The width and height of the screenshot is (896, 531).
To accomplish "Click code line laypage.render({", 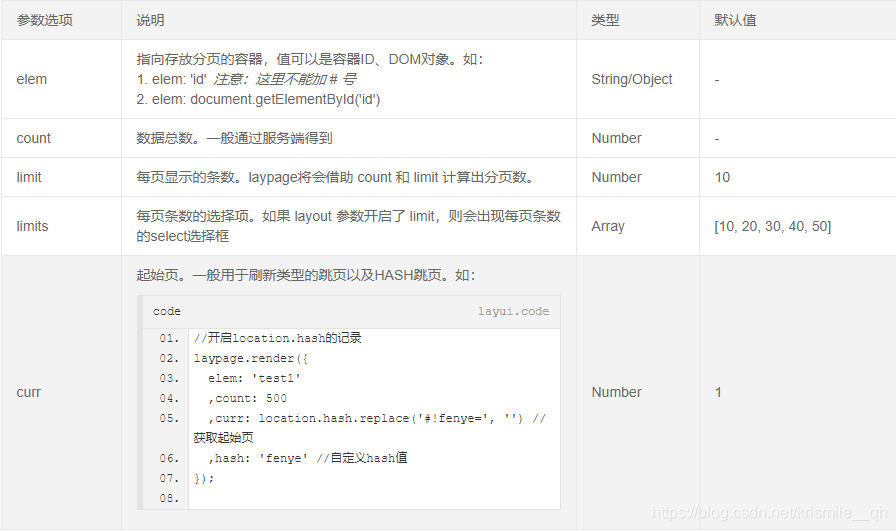I will point(251,358).
